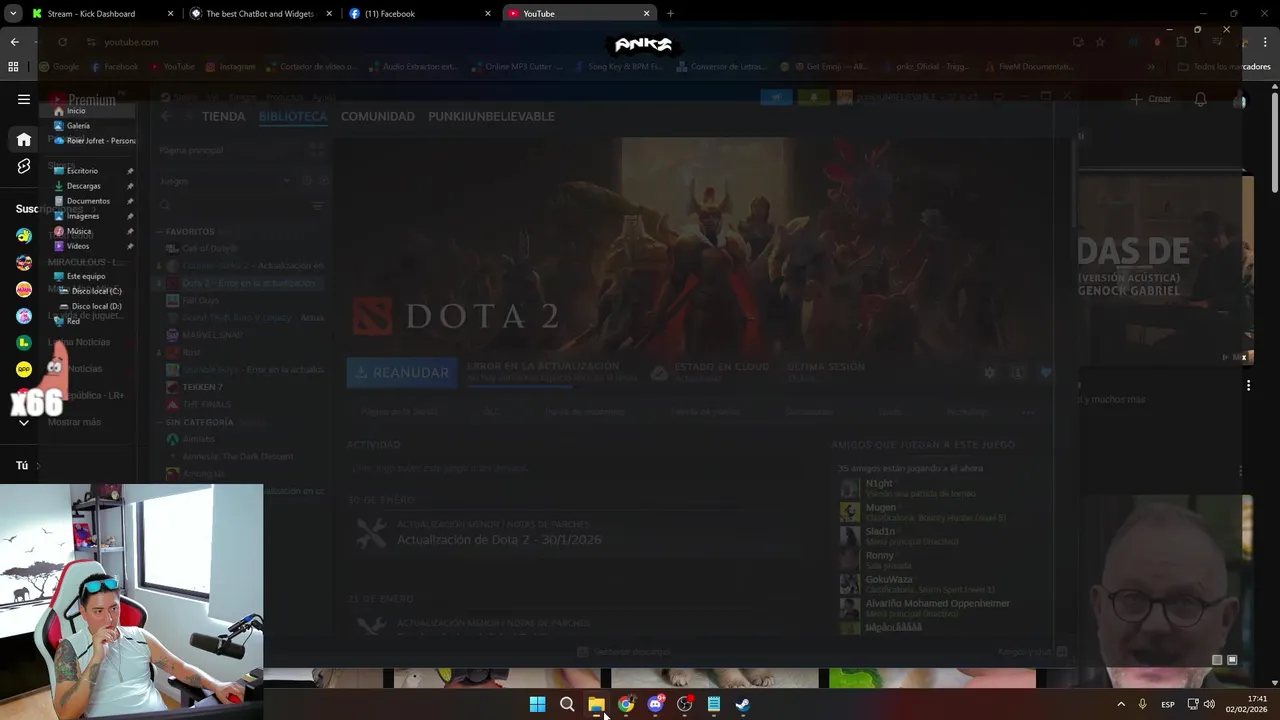Open File Explorer from taskbar
This screenshot has height=720, width=1280.
[x=596, y=704]
